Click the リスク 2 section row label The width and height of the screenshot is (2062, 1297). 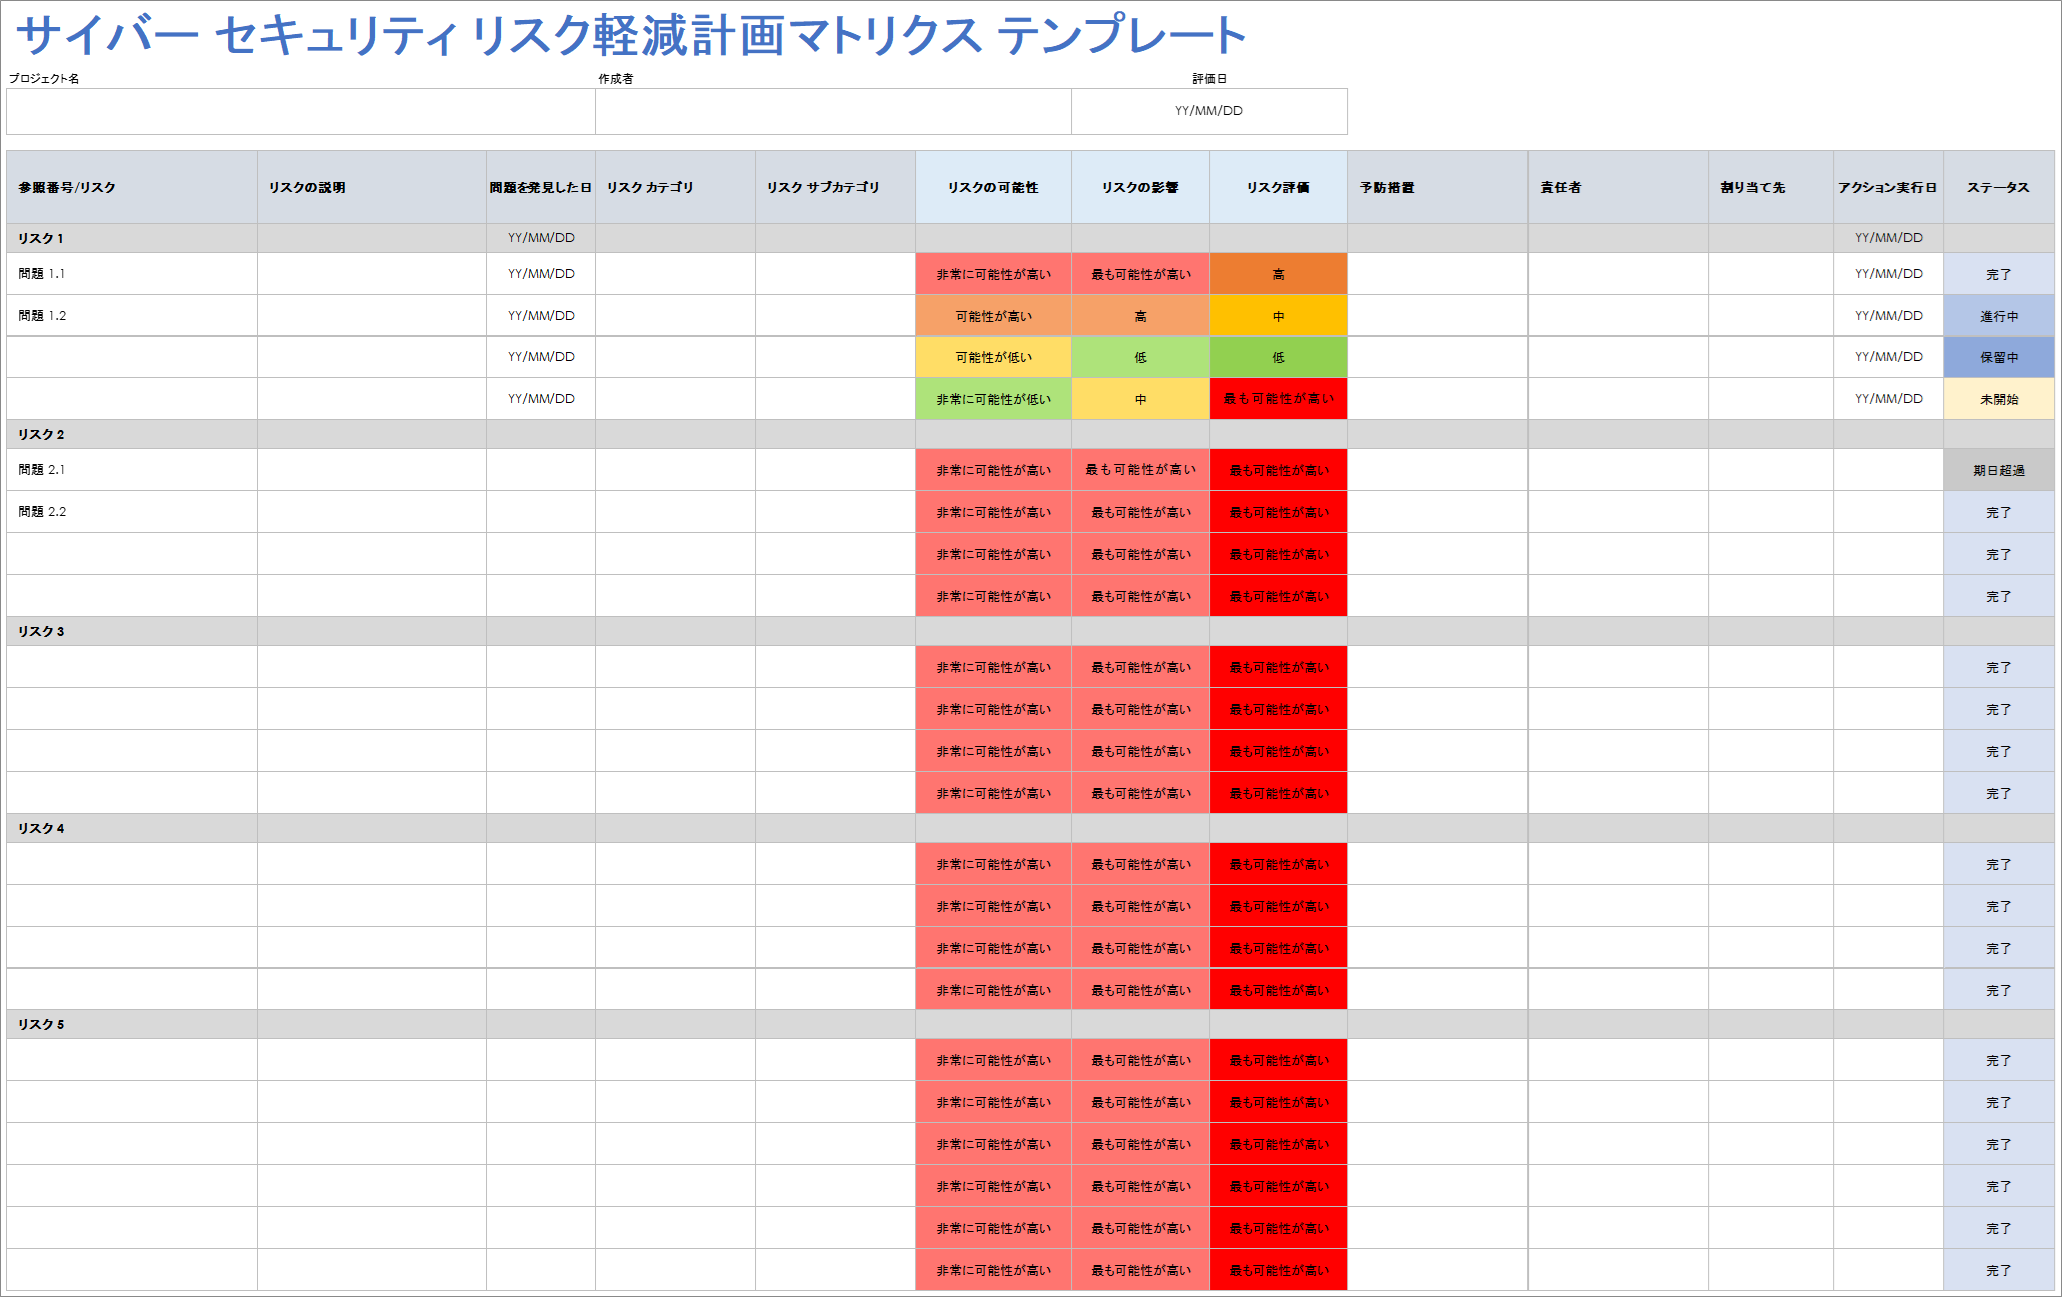click(x=41, y=434)
